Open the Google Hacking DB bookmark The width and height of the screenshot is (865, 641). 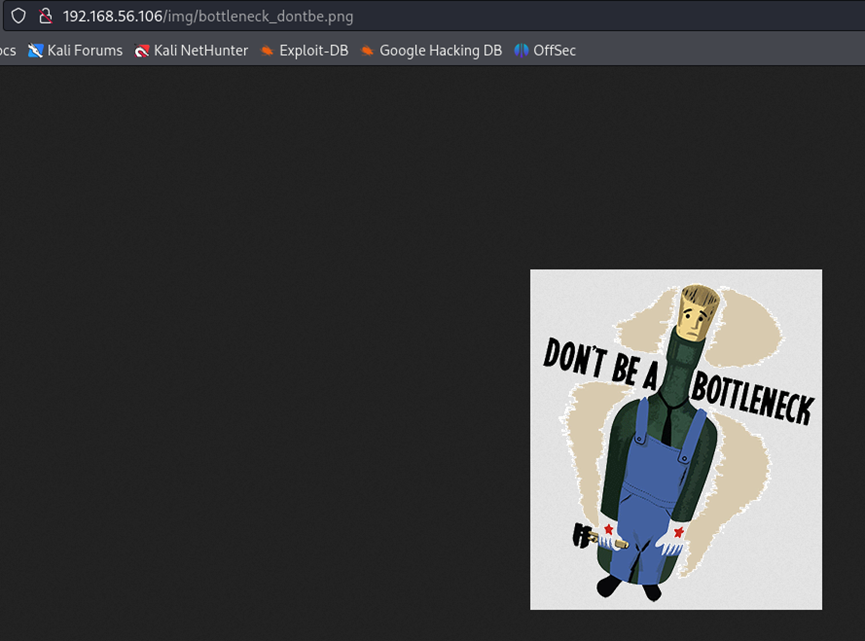(x=431, y=51)
